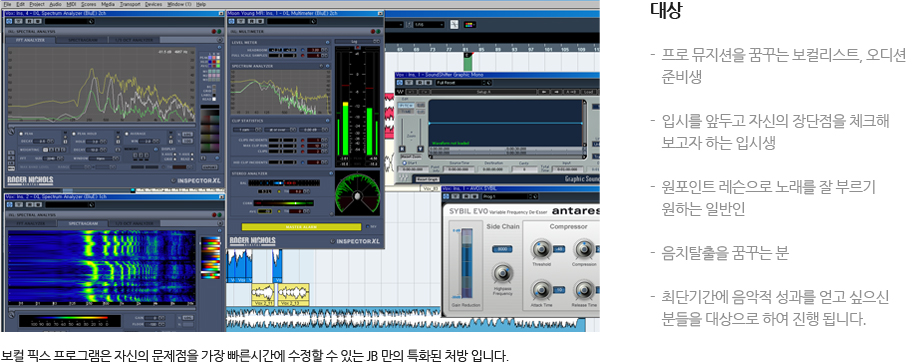The image size is (920, 362).
Task: Open the Devices menu
Action: coord(153,4)
